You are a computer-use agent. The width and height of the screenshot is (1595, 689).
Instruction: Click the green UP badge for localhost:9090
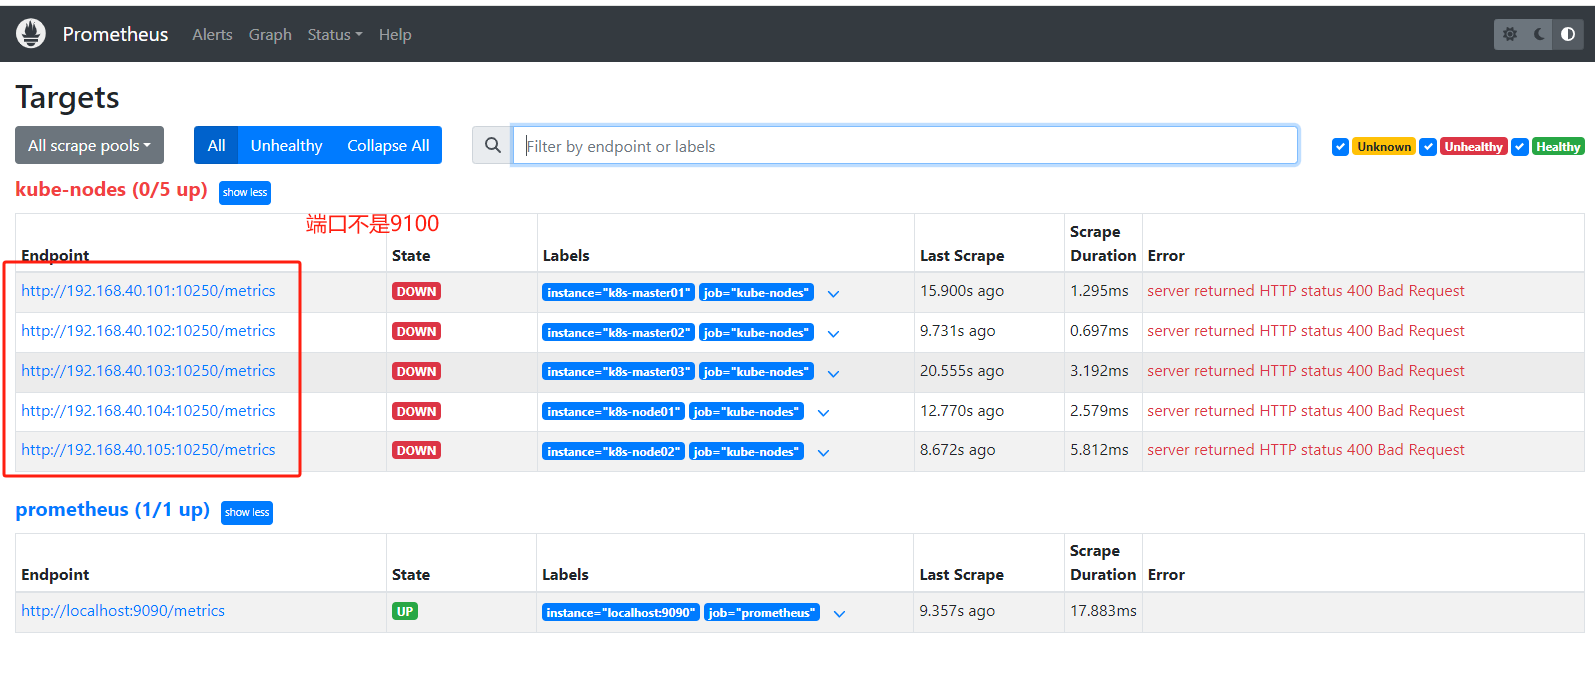tap(404, 612)
